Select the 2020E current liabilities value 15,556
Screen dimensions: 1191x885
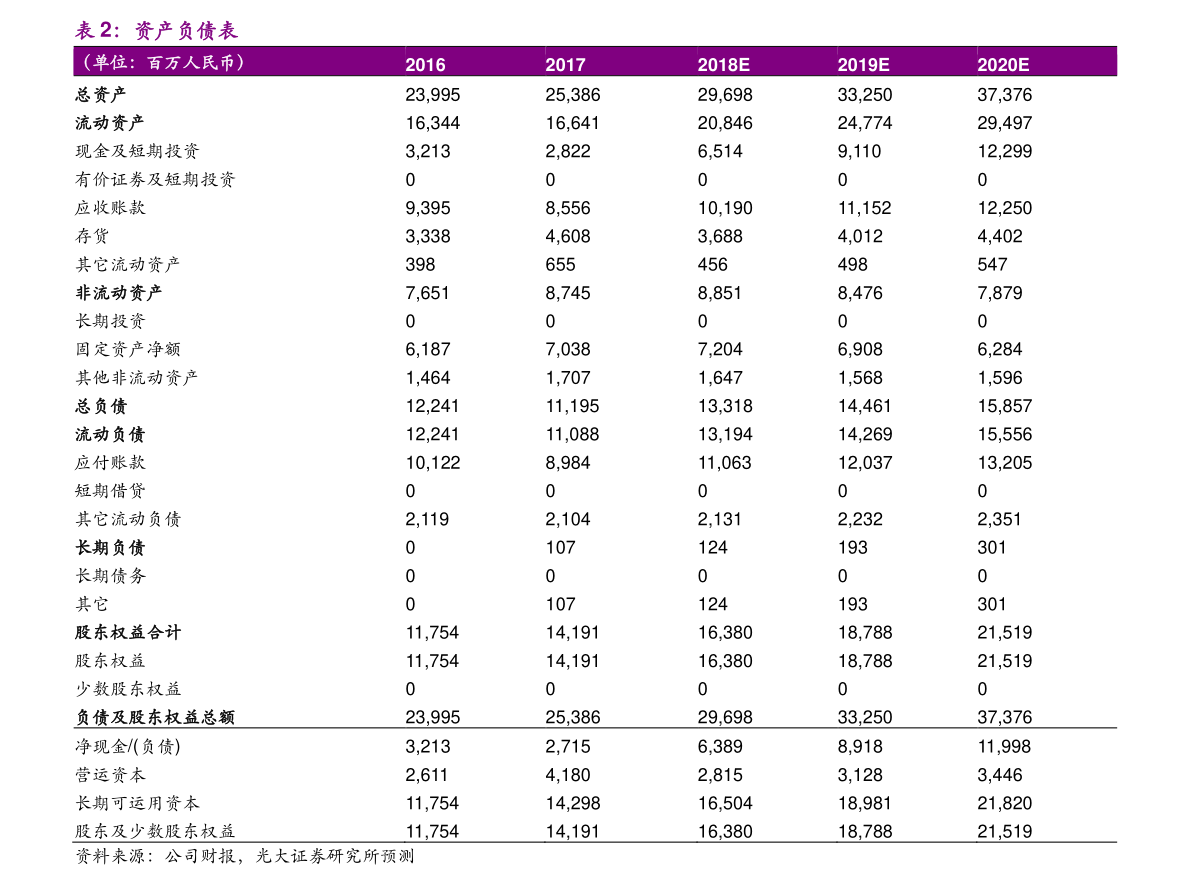1004,435
